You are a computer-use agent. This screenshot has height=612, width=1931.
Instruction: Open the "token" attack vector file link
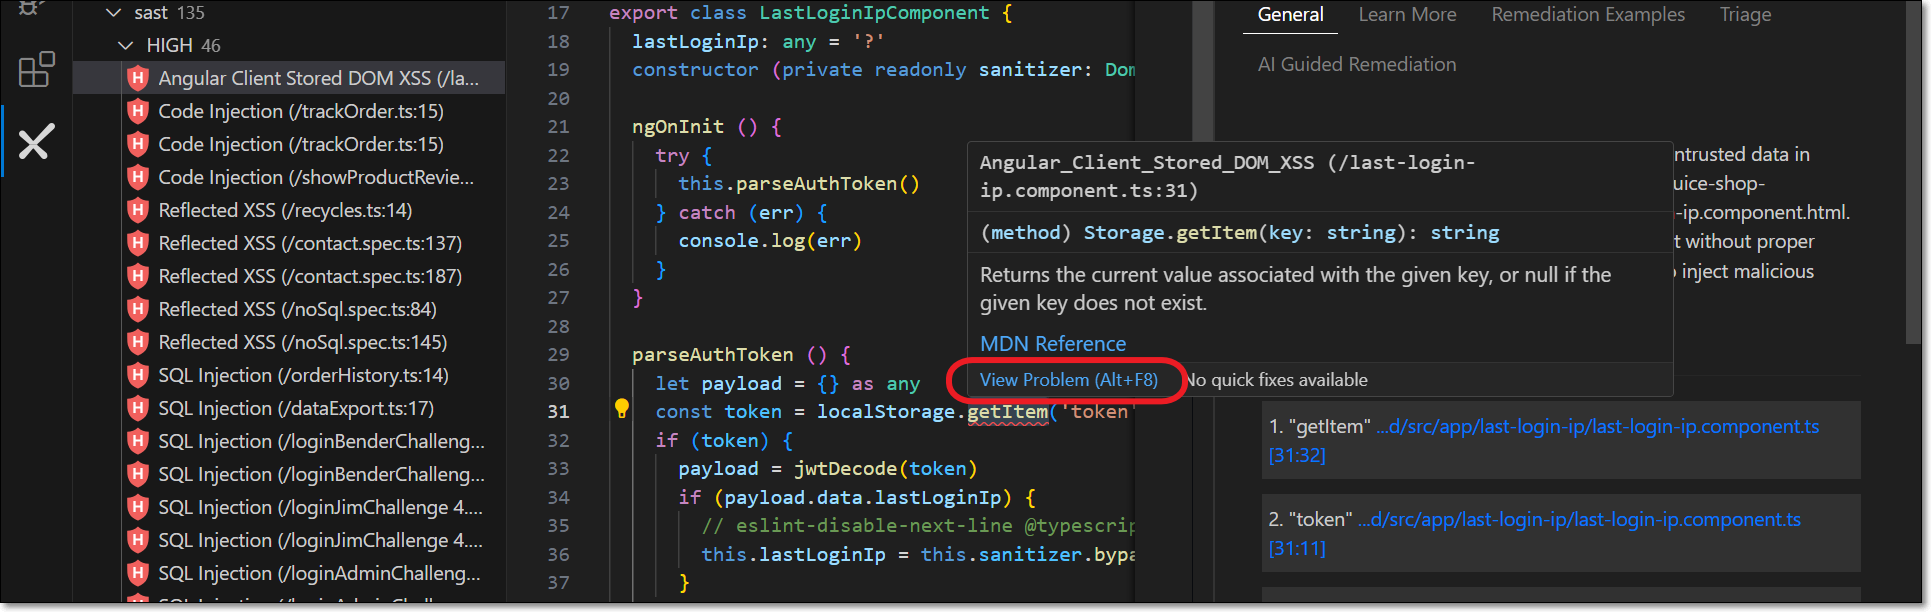tap(1579, 520)
